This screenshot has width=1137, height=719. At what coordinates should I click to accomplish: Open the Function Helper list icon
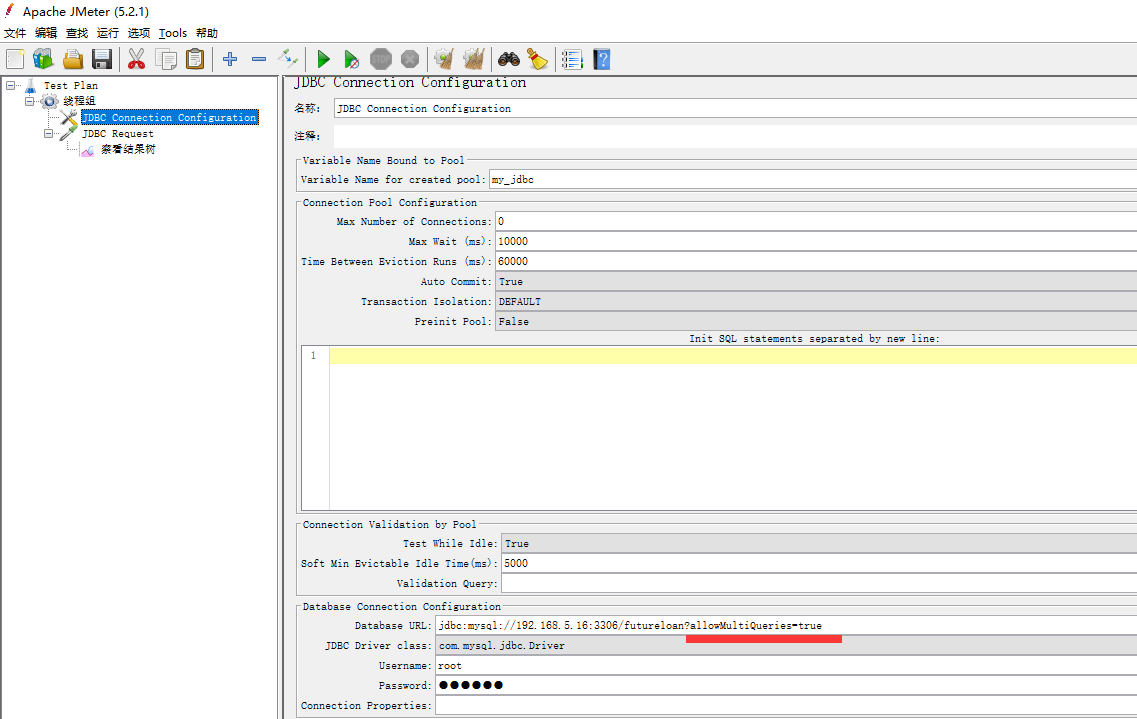pos(571,60)
